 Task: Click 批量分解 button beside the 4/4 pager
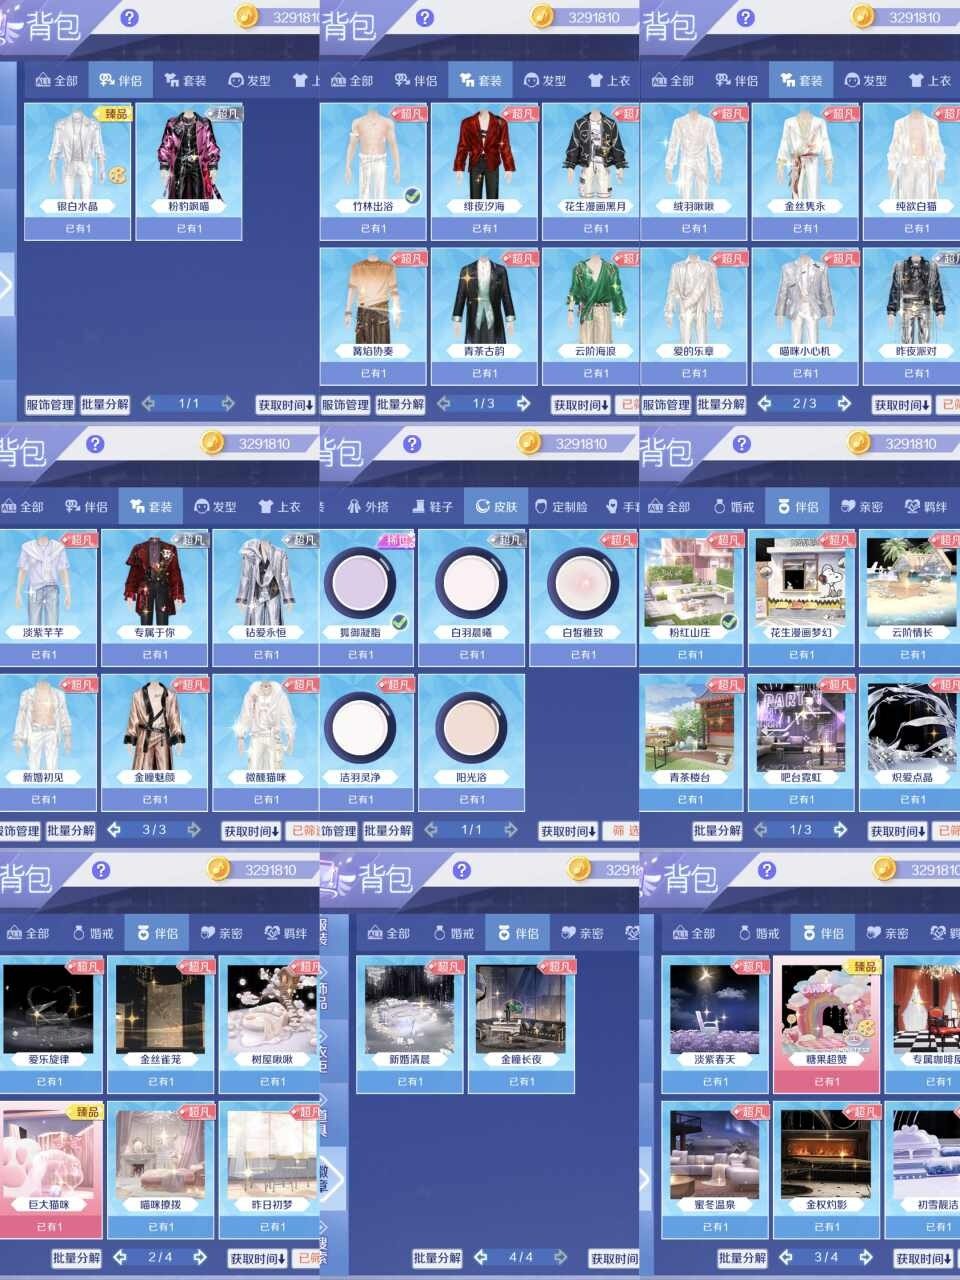(437, 1258)
